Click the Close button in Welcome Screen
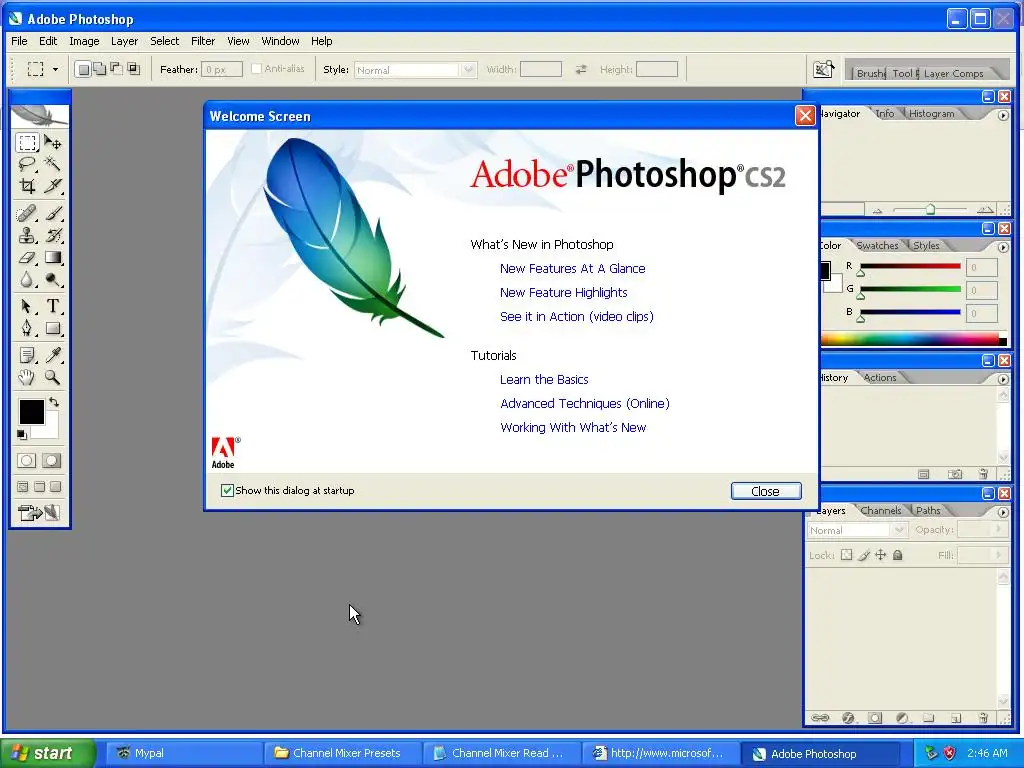This screenshot has height=768, width=1024. click(766, 491)
